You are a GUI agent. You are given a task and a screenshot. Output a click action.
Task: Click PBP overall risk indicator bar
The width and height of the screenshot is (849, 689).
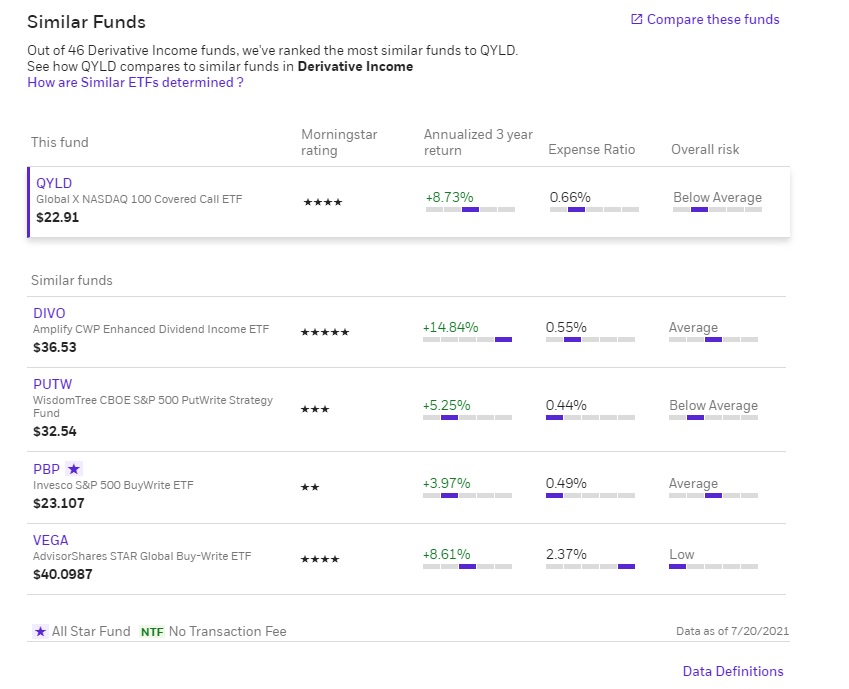[714, 496]
